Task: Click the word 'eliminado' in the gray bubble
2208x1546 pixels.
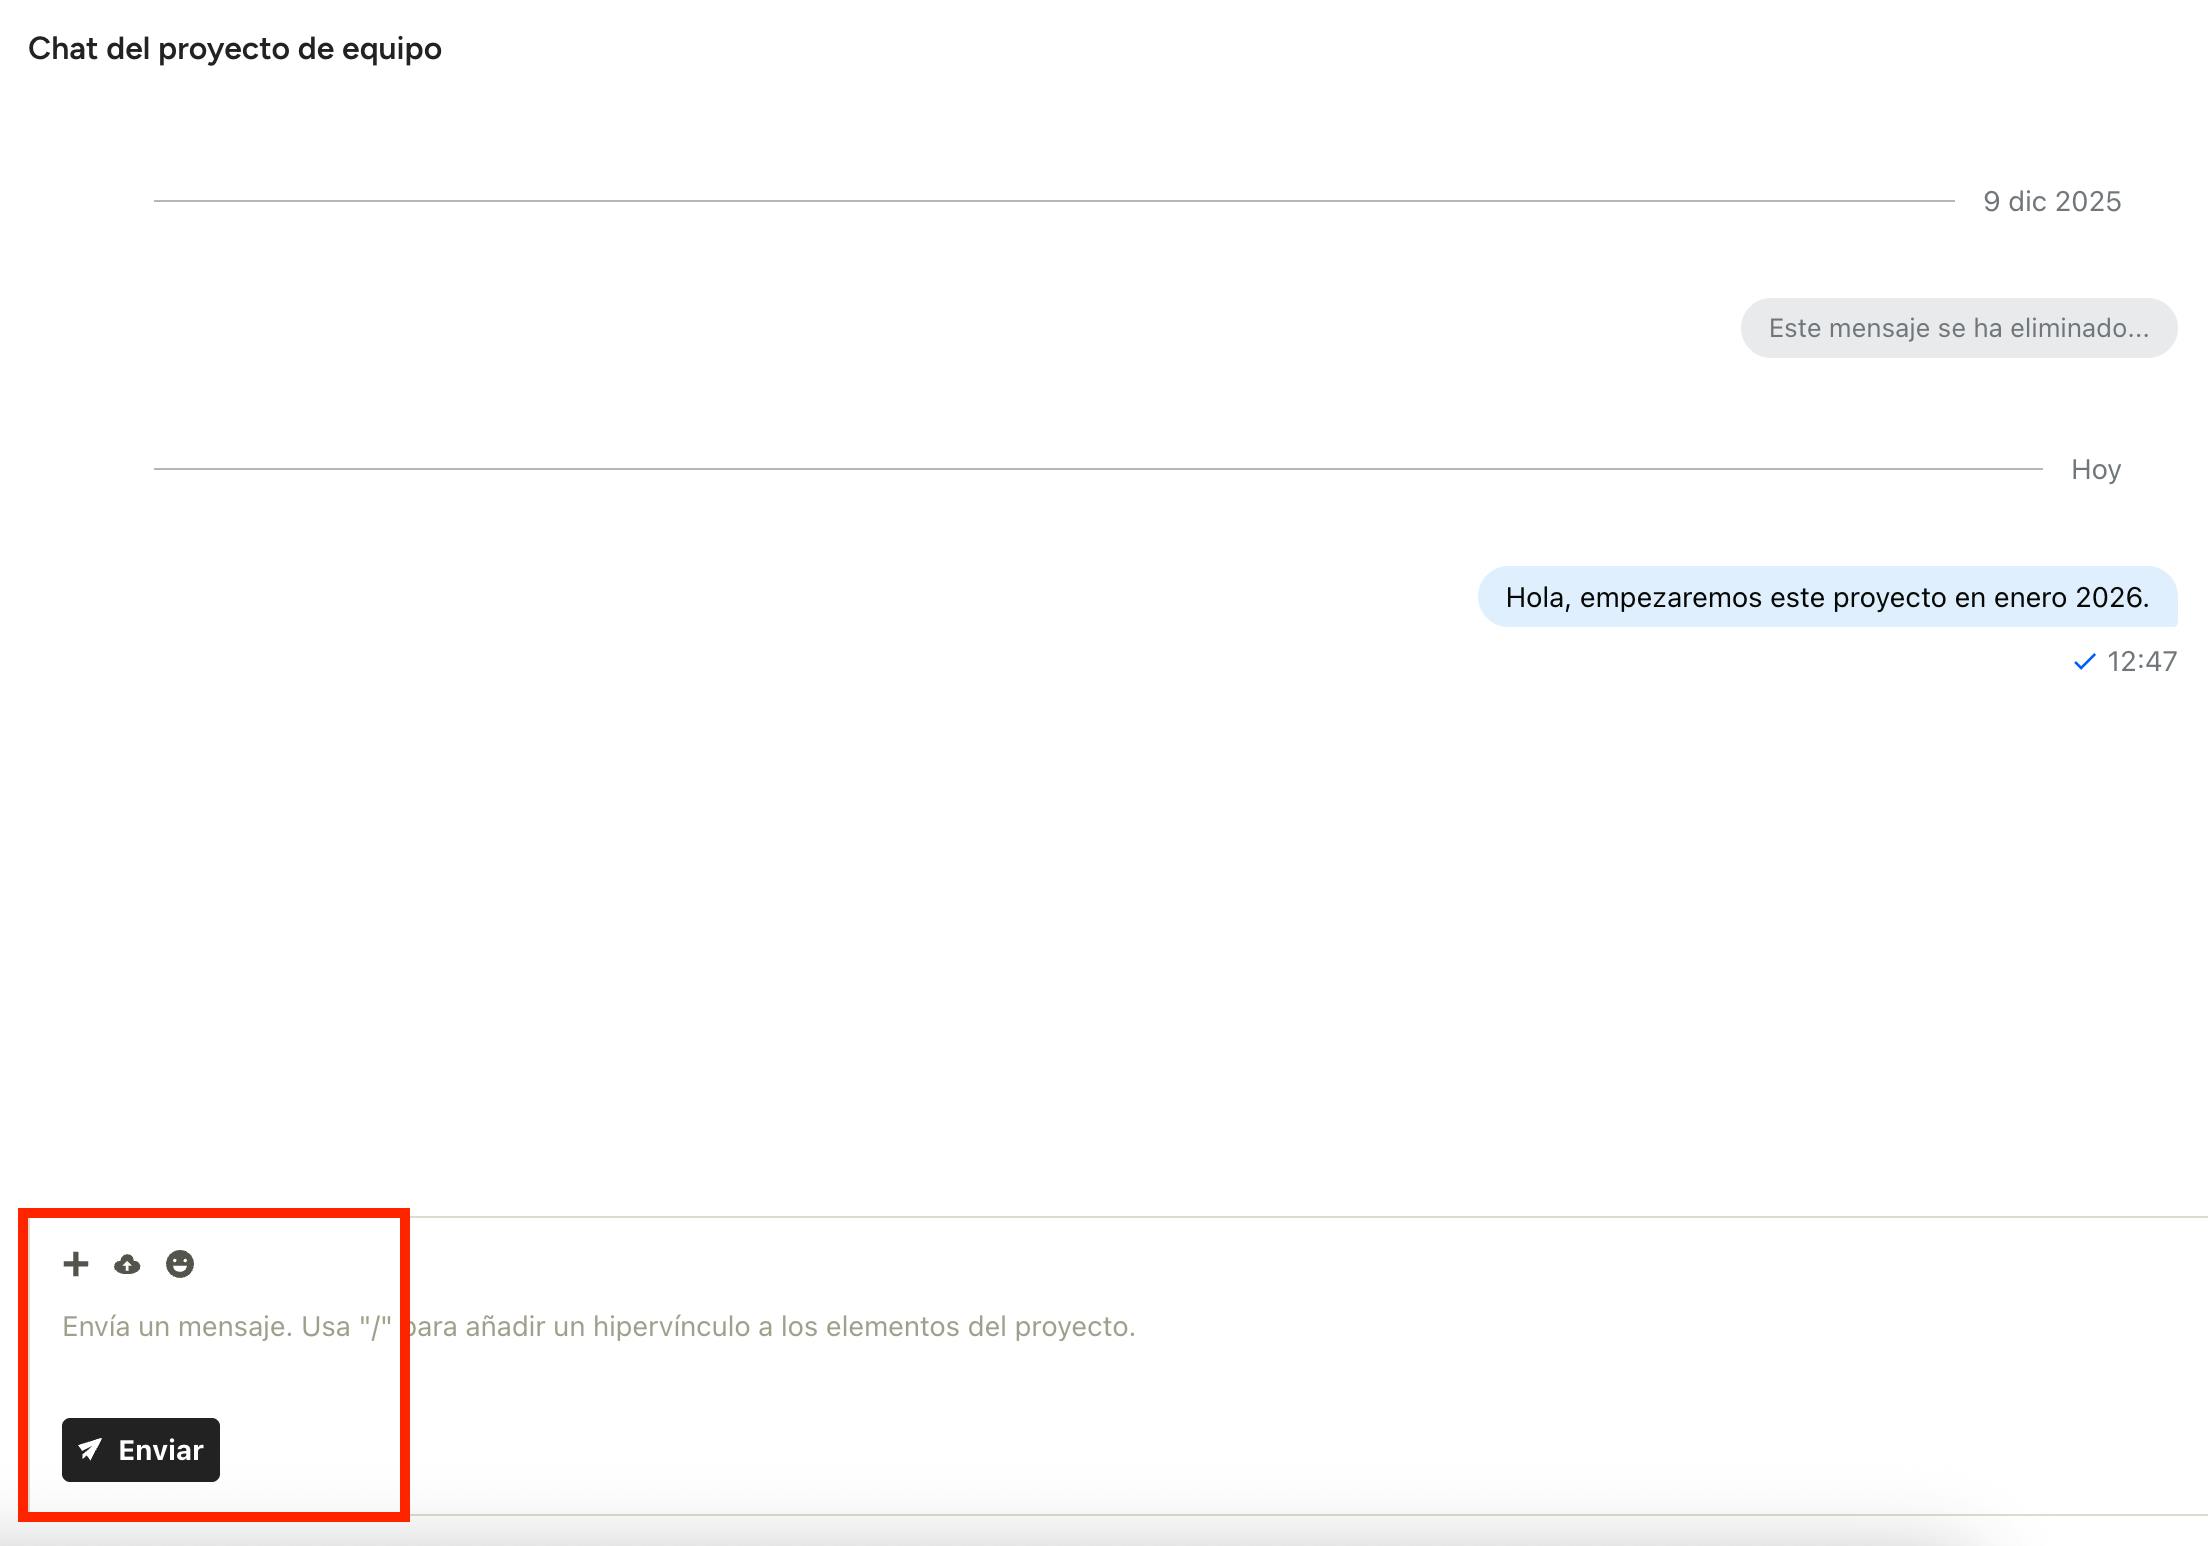Action: [2068, 328]
